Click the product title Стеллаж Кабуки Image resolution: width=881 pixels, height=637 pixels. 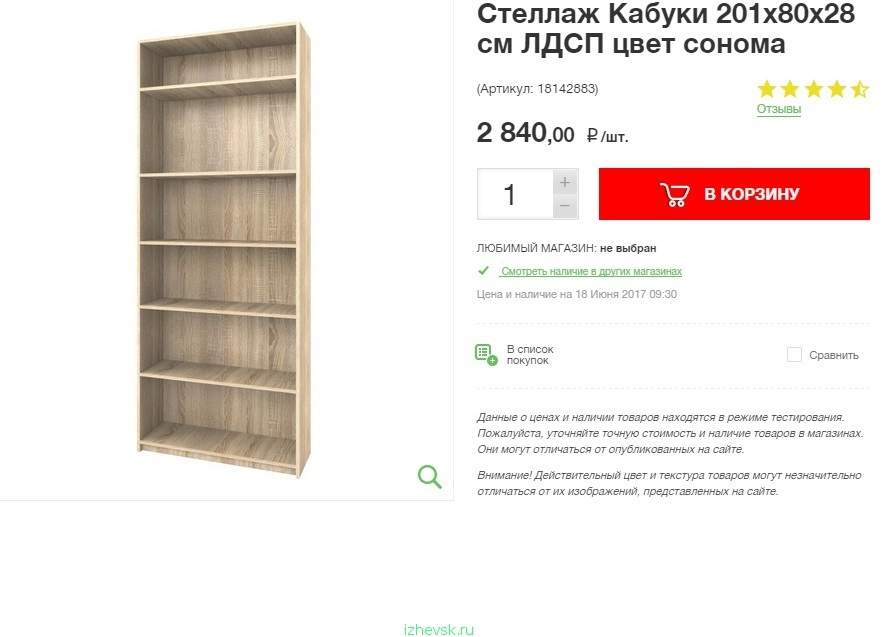(x=666, y=28)
